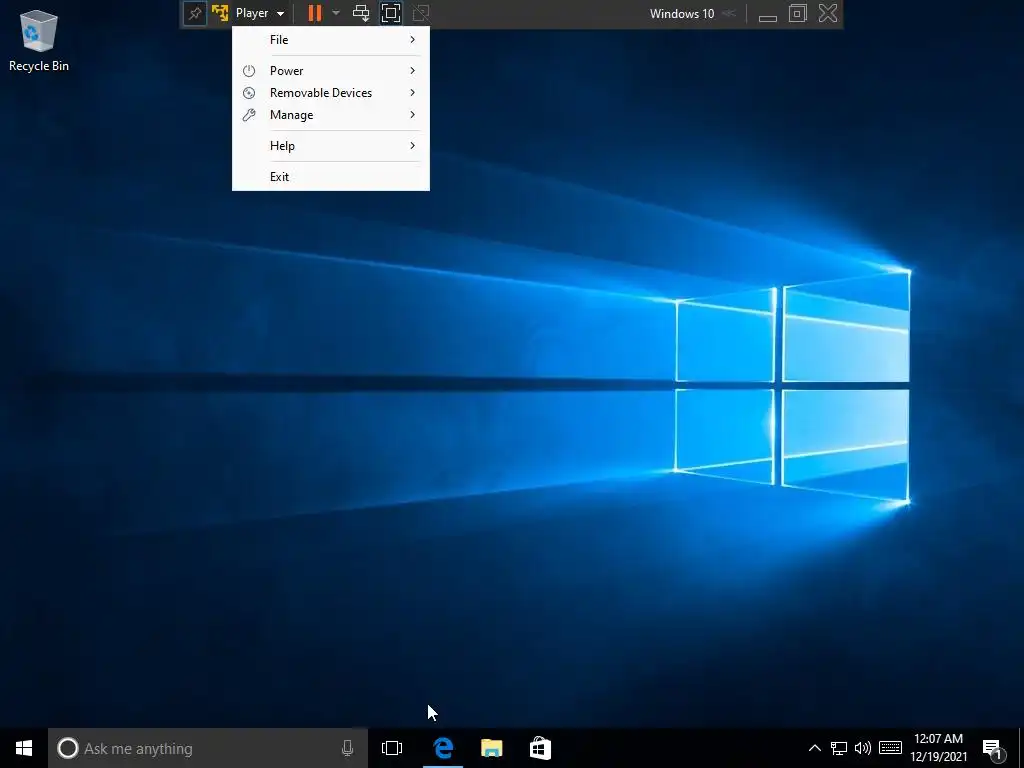The image size is (1024, 768).
Task: Expand arrow next to Manage
Action: (413, 115)
